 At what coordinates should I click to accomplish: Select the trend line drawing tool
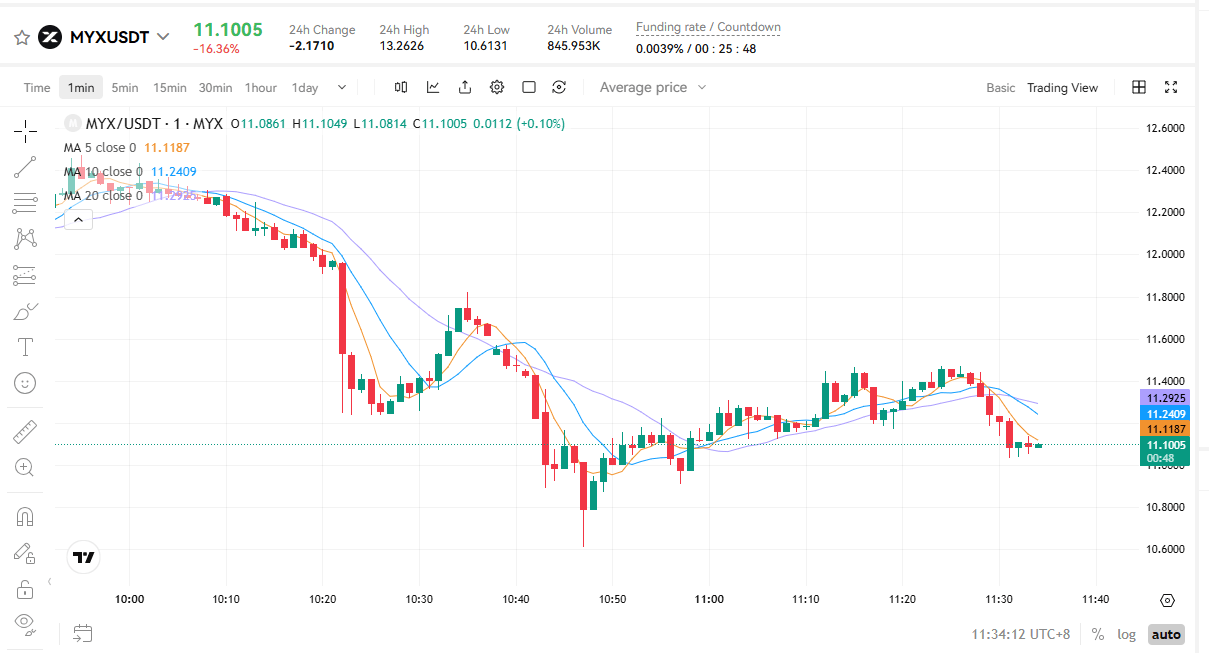pyautogui.click(x=25, y=167)
